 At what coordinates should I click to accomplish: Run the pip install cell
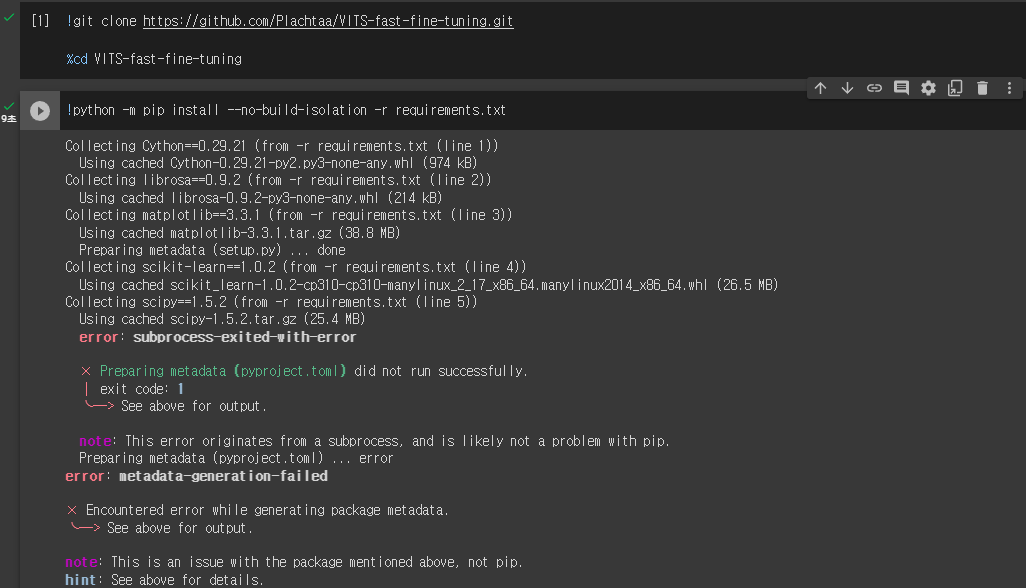click(40, 110)
